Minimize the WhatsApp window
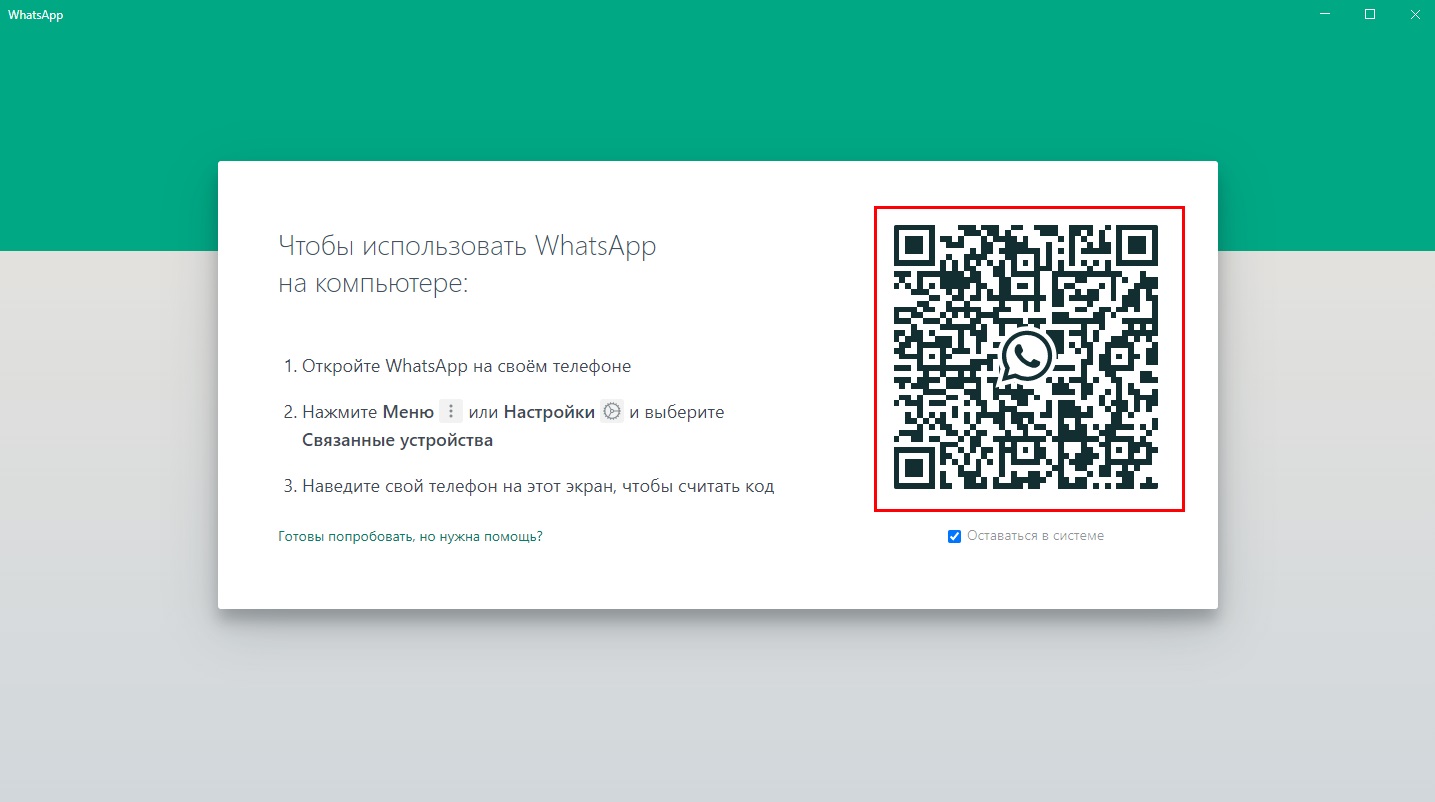Screen dimensions: 1435x802 point(1325,15)
